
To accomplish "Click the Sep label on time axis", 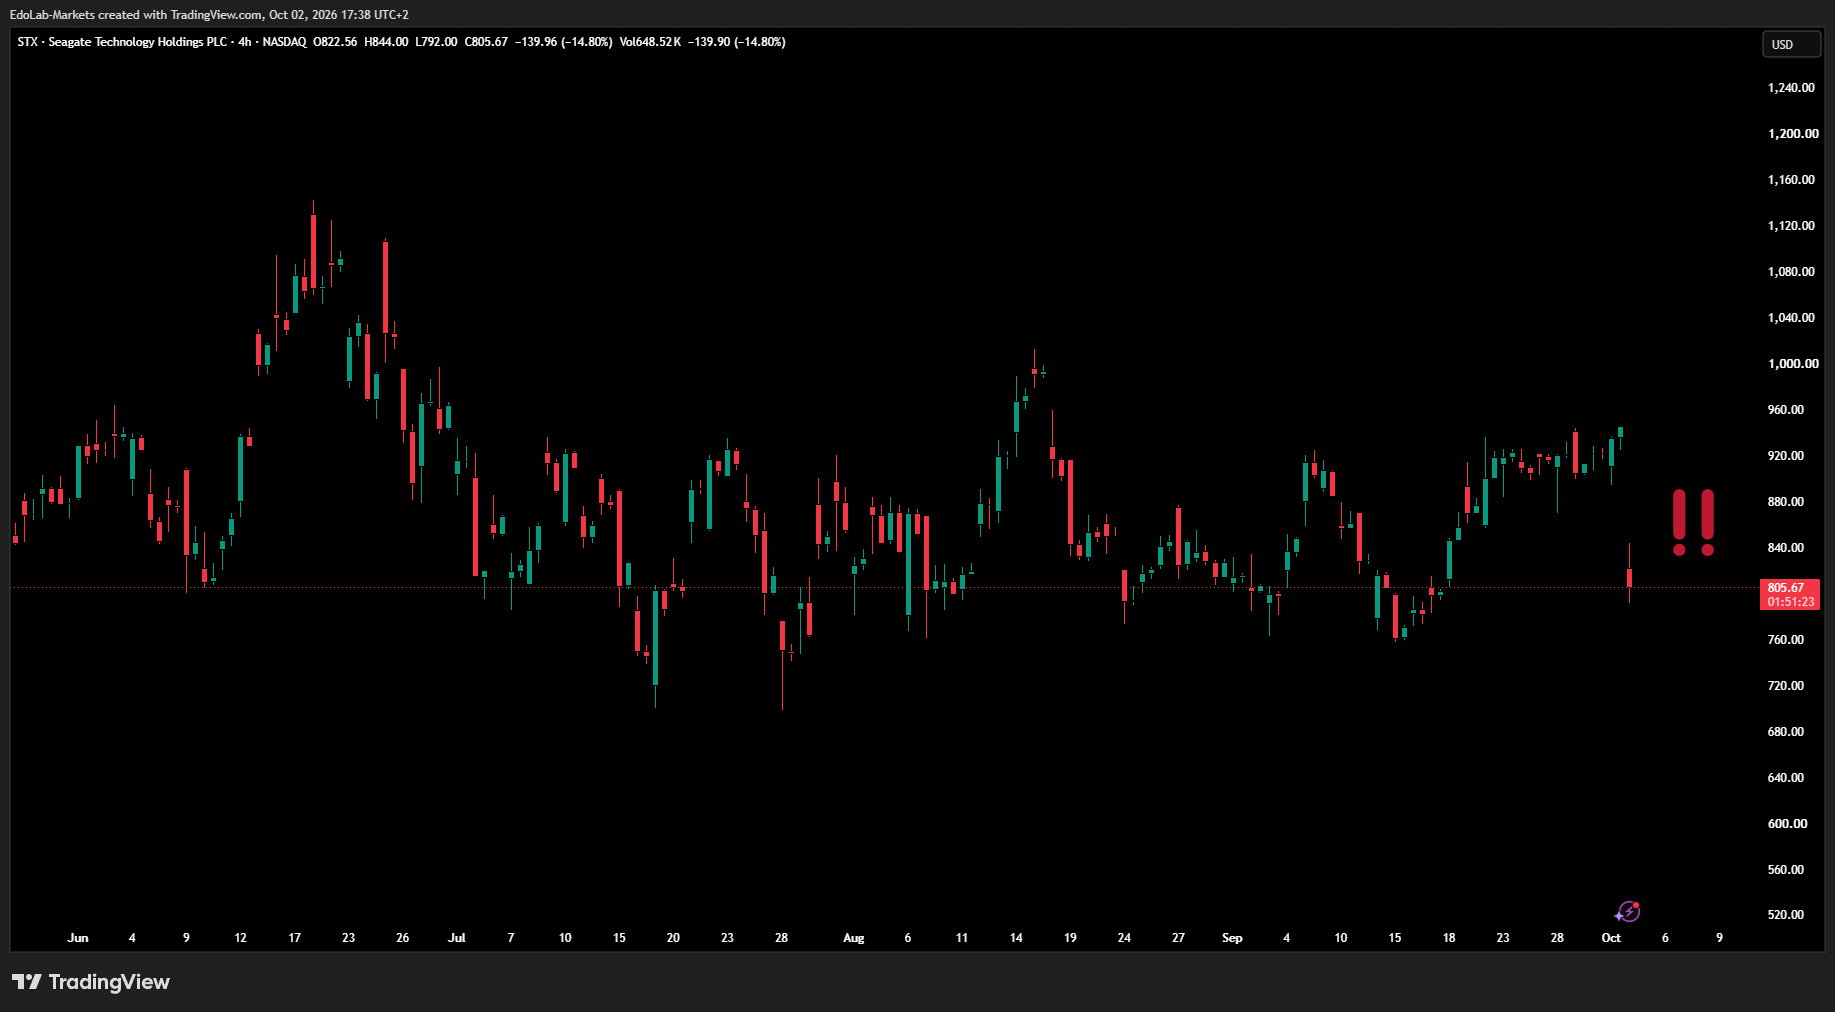I will [1232, 938].
